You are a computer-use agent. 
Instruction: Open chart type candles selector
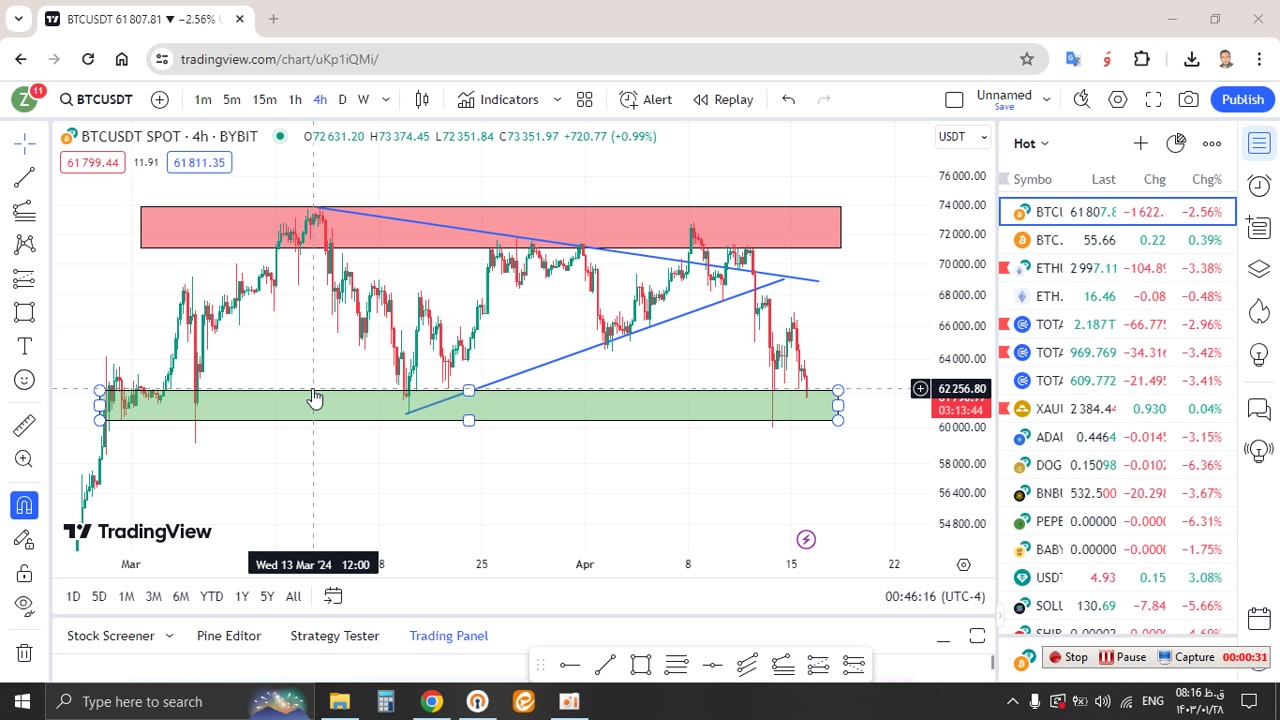tap(422, 99)
